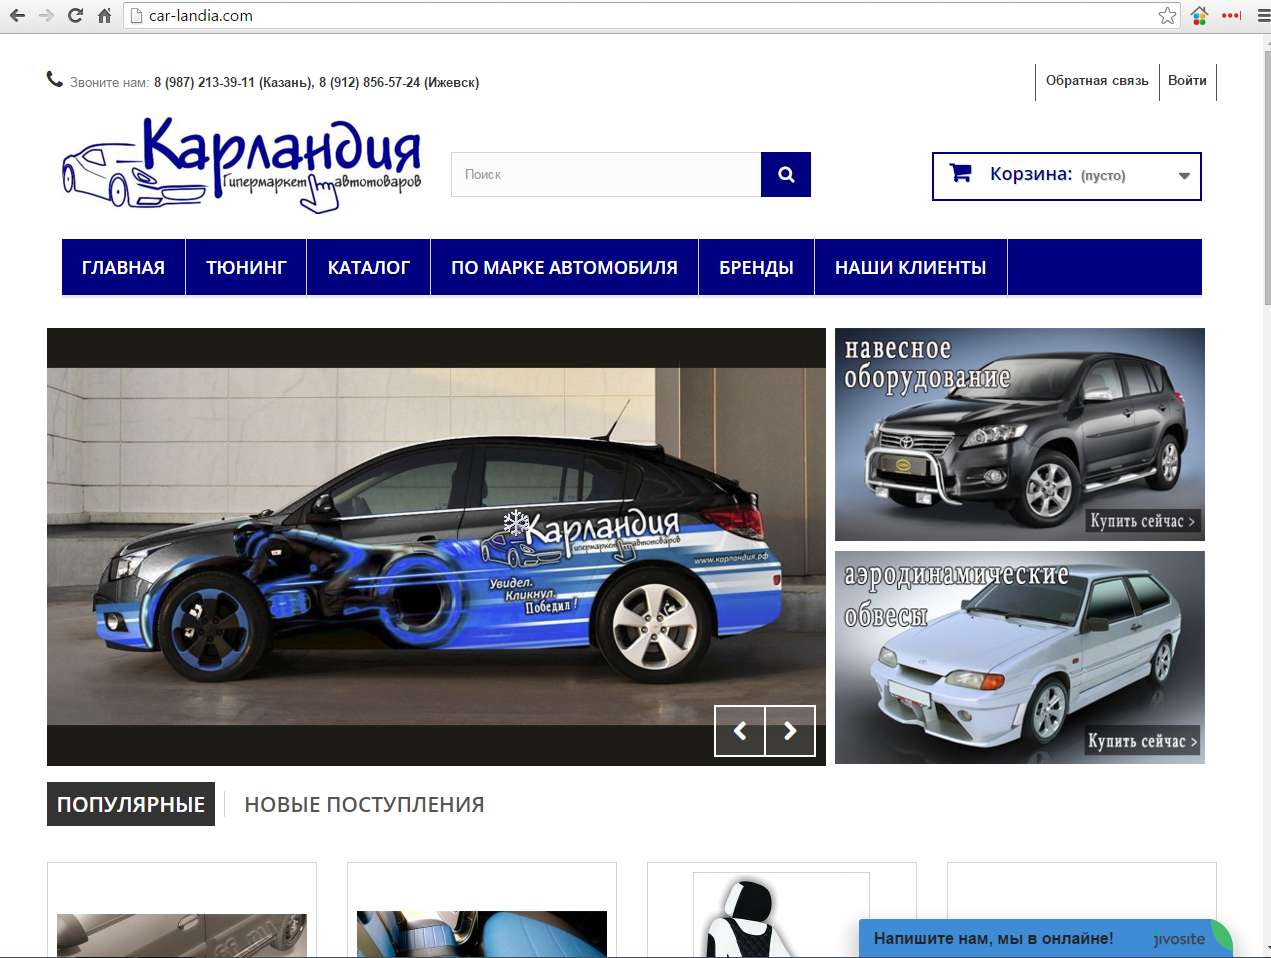Focus the Поиск search field
The width and height of the screenshot is (1271, 958).
[x=606, y=174]
